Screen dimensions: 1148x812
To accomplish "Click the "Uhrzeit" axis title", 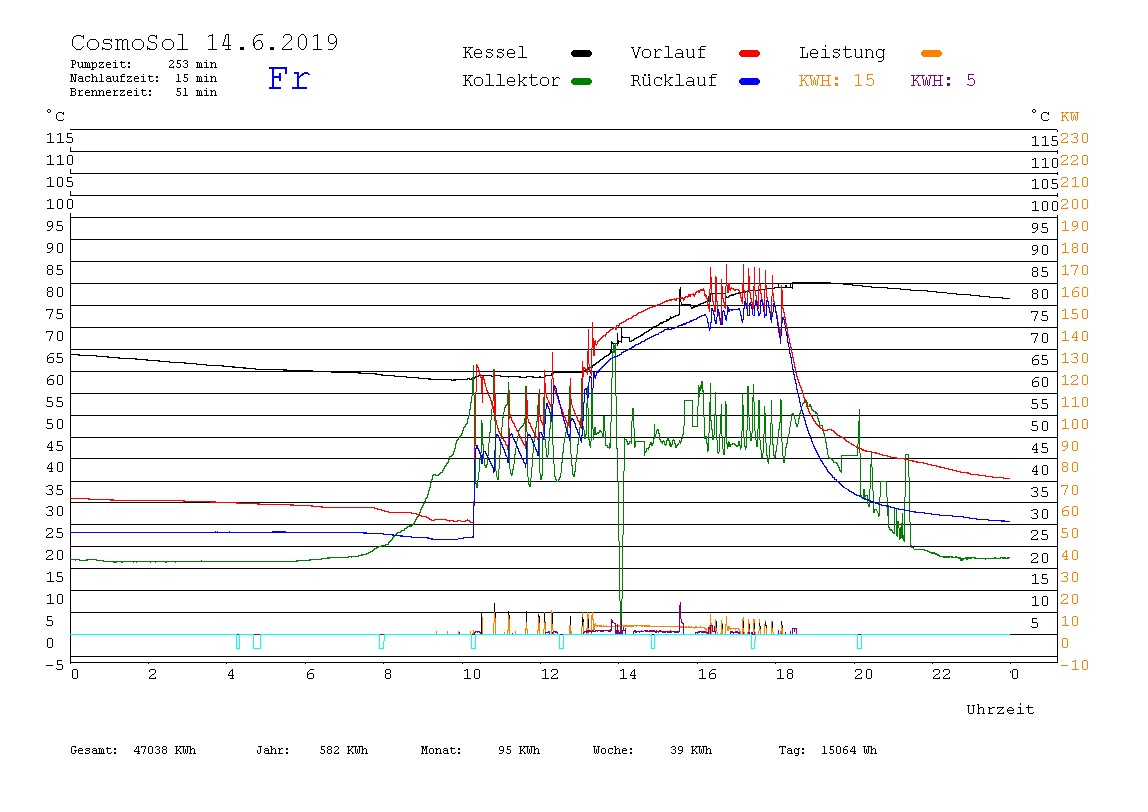I will 1000,709.
